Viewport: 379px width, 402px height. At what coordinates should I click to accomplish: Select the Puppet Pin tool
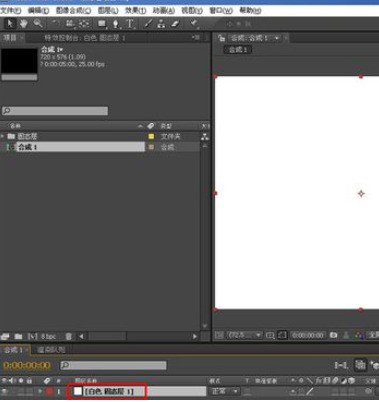[194, 24]
